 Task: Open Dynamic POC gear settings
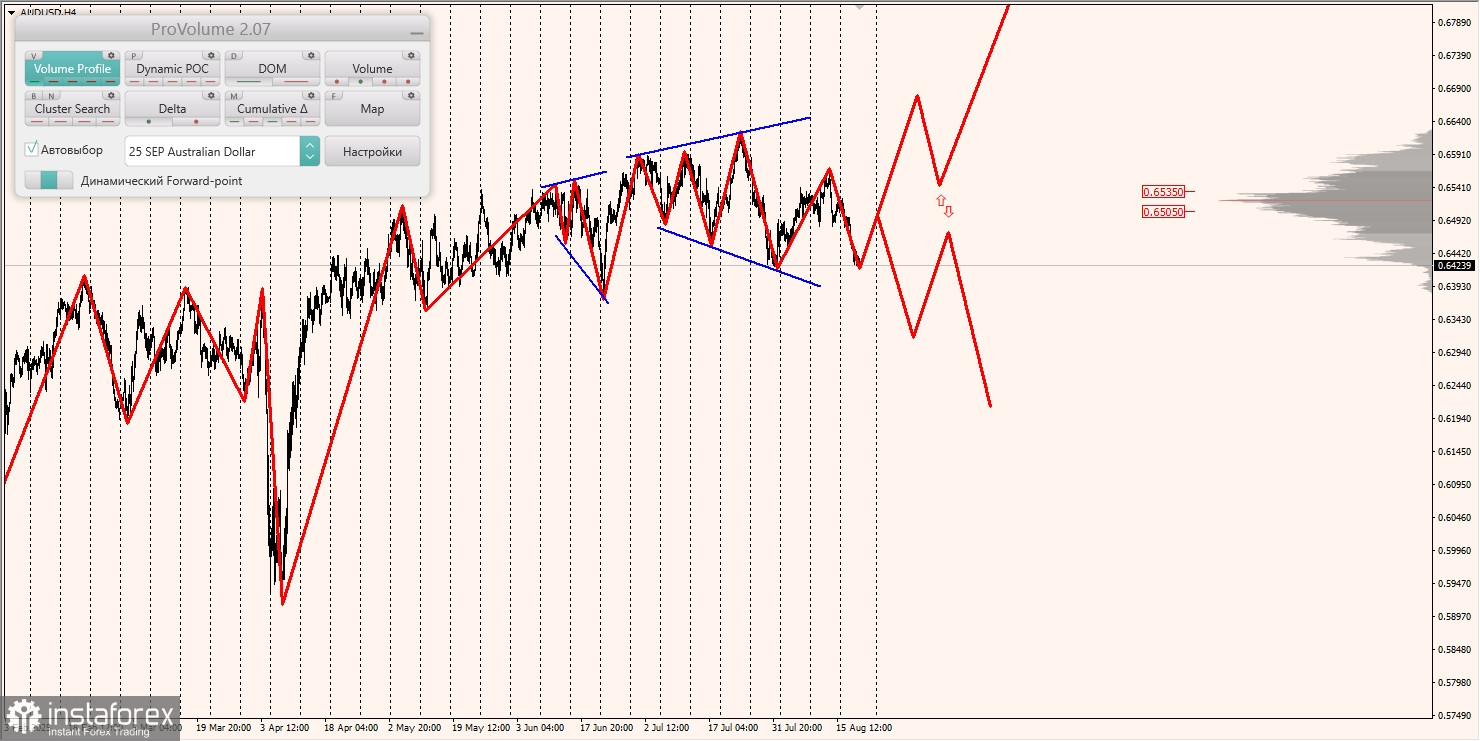click(211, 55)
